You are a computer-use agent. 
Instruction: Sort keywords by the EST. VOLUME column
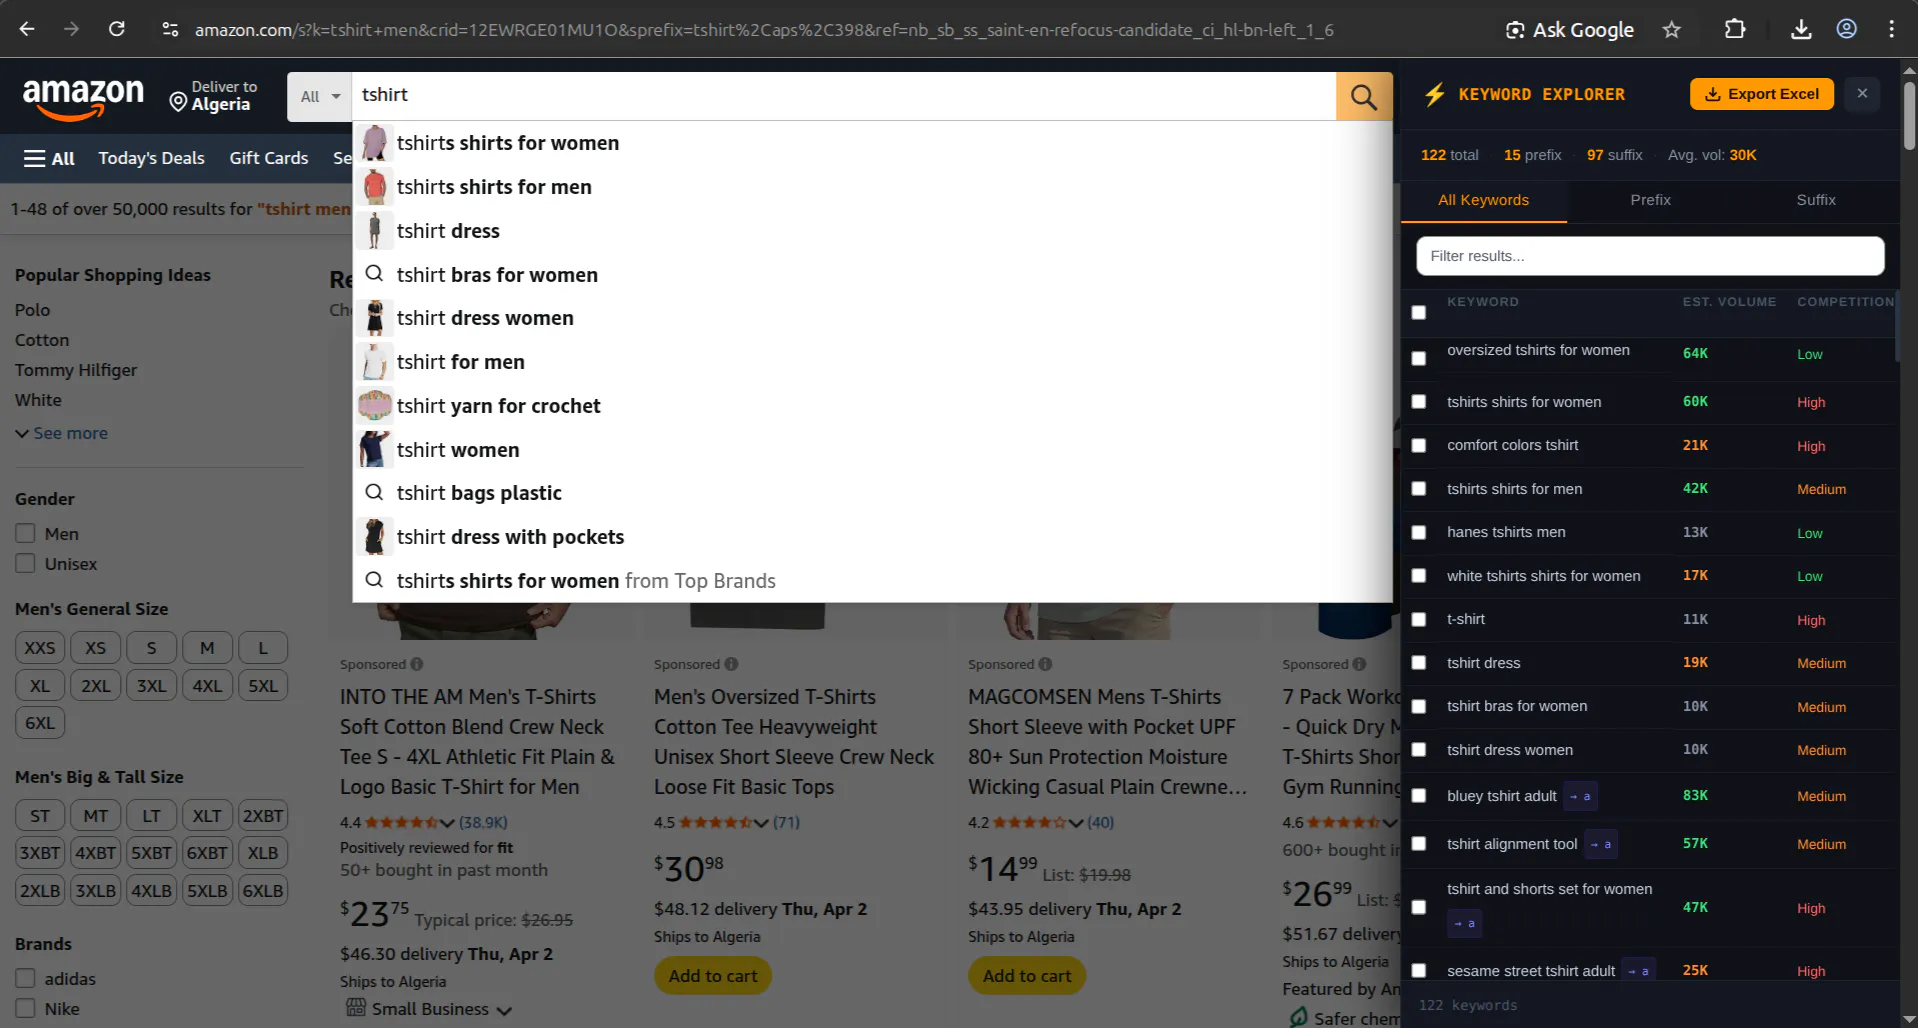[1729, 302]
